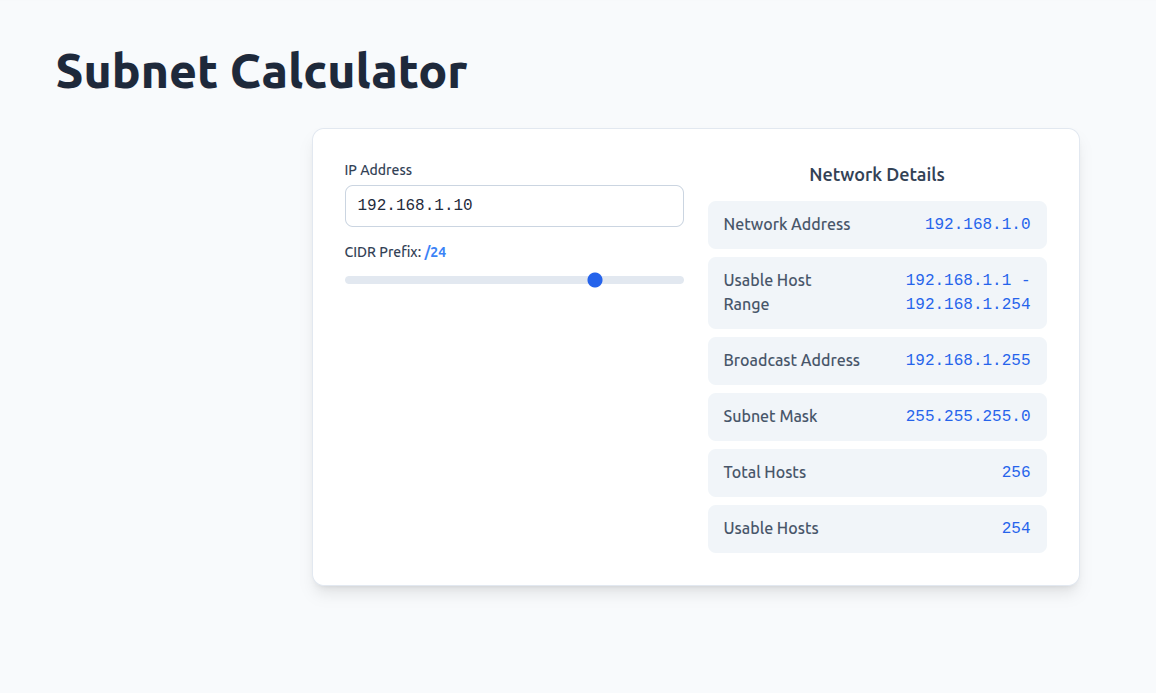The image size is (1156, 693).
Task: Click the usable host range value
Action: pyautogui.click(x=967, y=292)
